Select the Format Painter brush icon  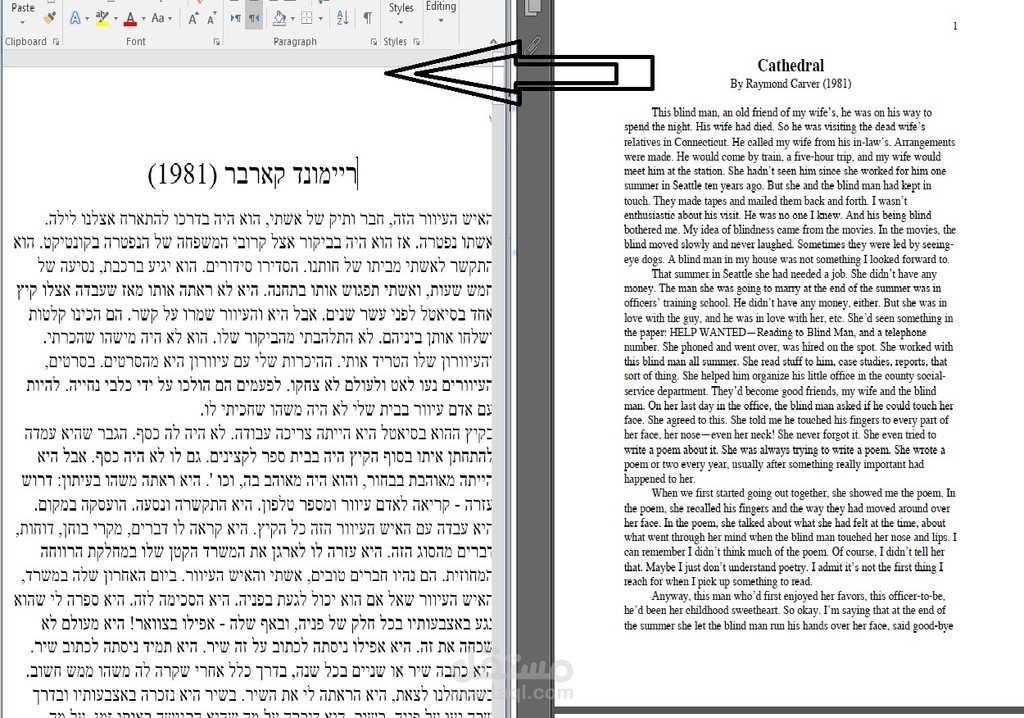pos(49,20)
